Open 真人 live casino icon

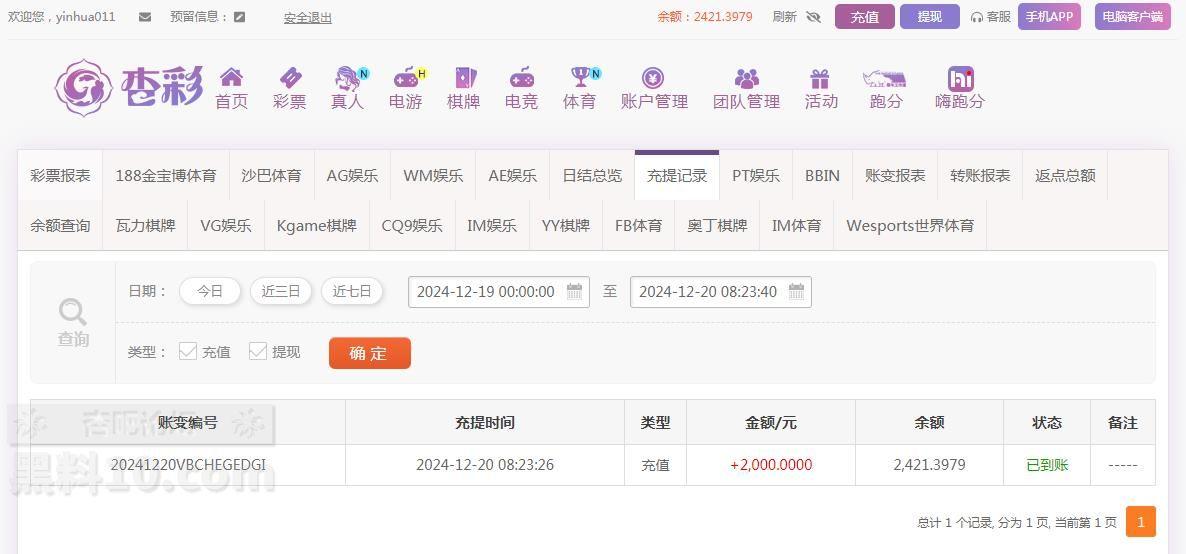(348, 77)
